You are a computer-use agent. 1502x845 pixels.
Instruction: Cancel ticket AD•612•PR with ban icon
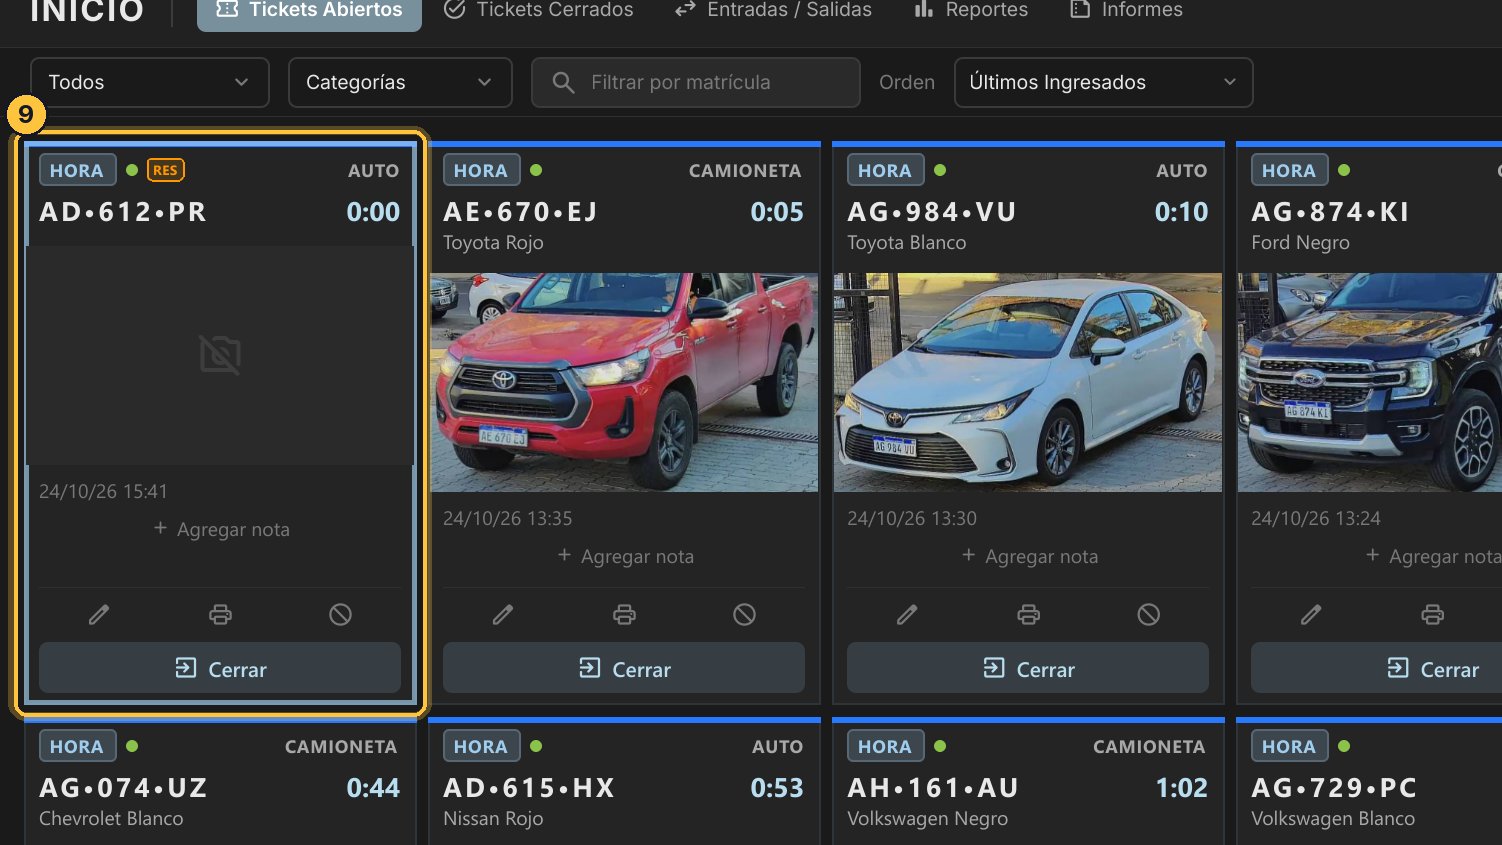340,614
